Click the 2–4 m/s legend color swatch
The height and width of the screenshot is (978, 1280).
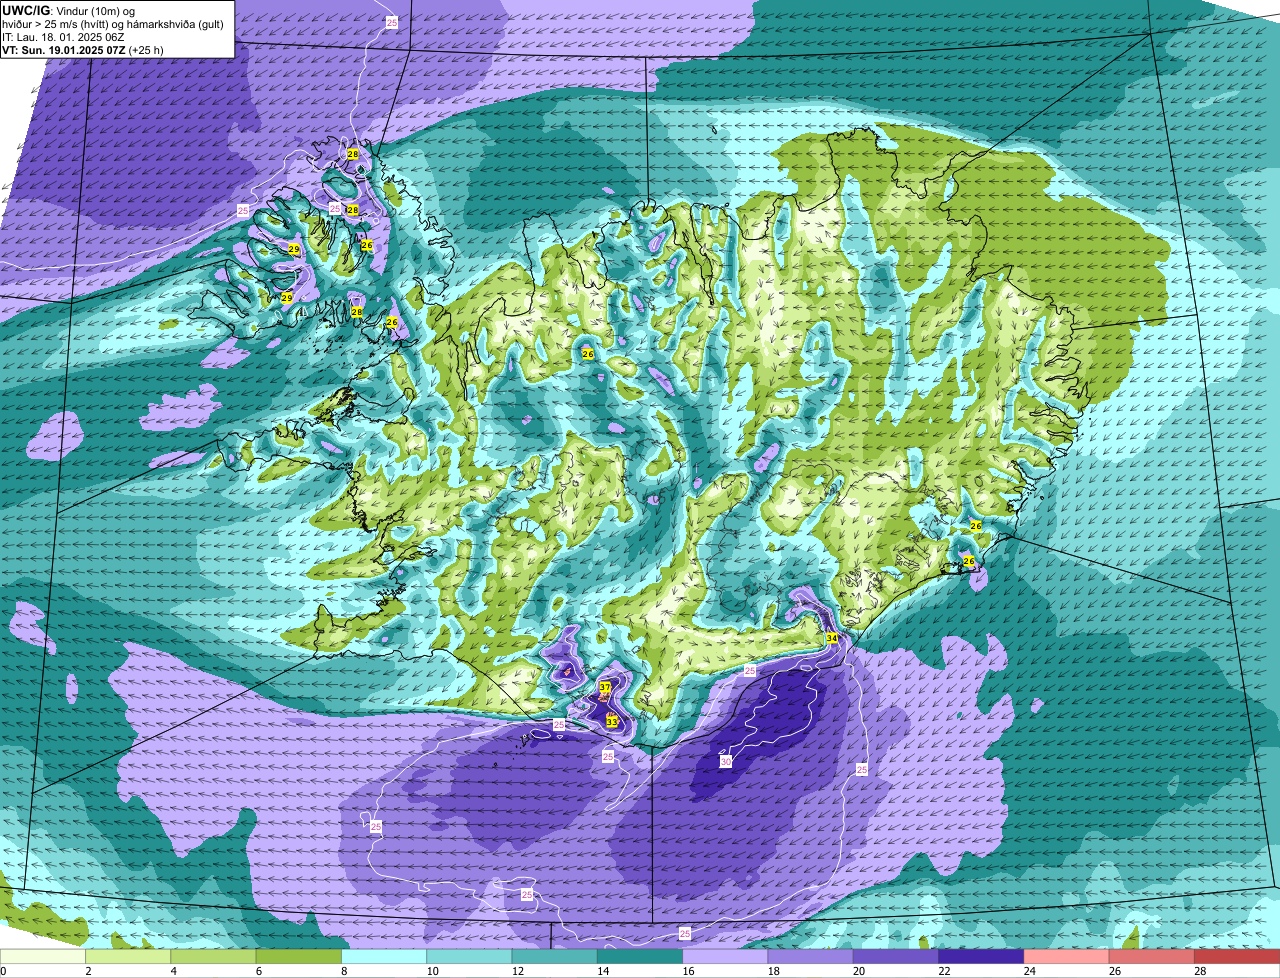pyautogui.click(x=128, y=956)
